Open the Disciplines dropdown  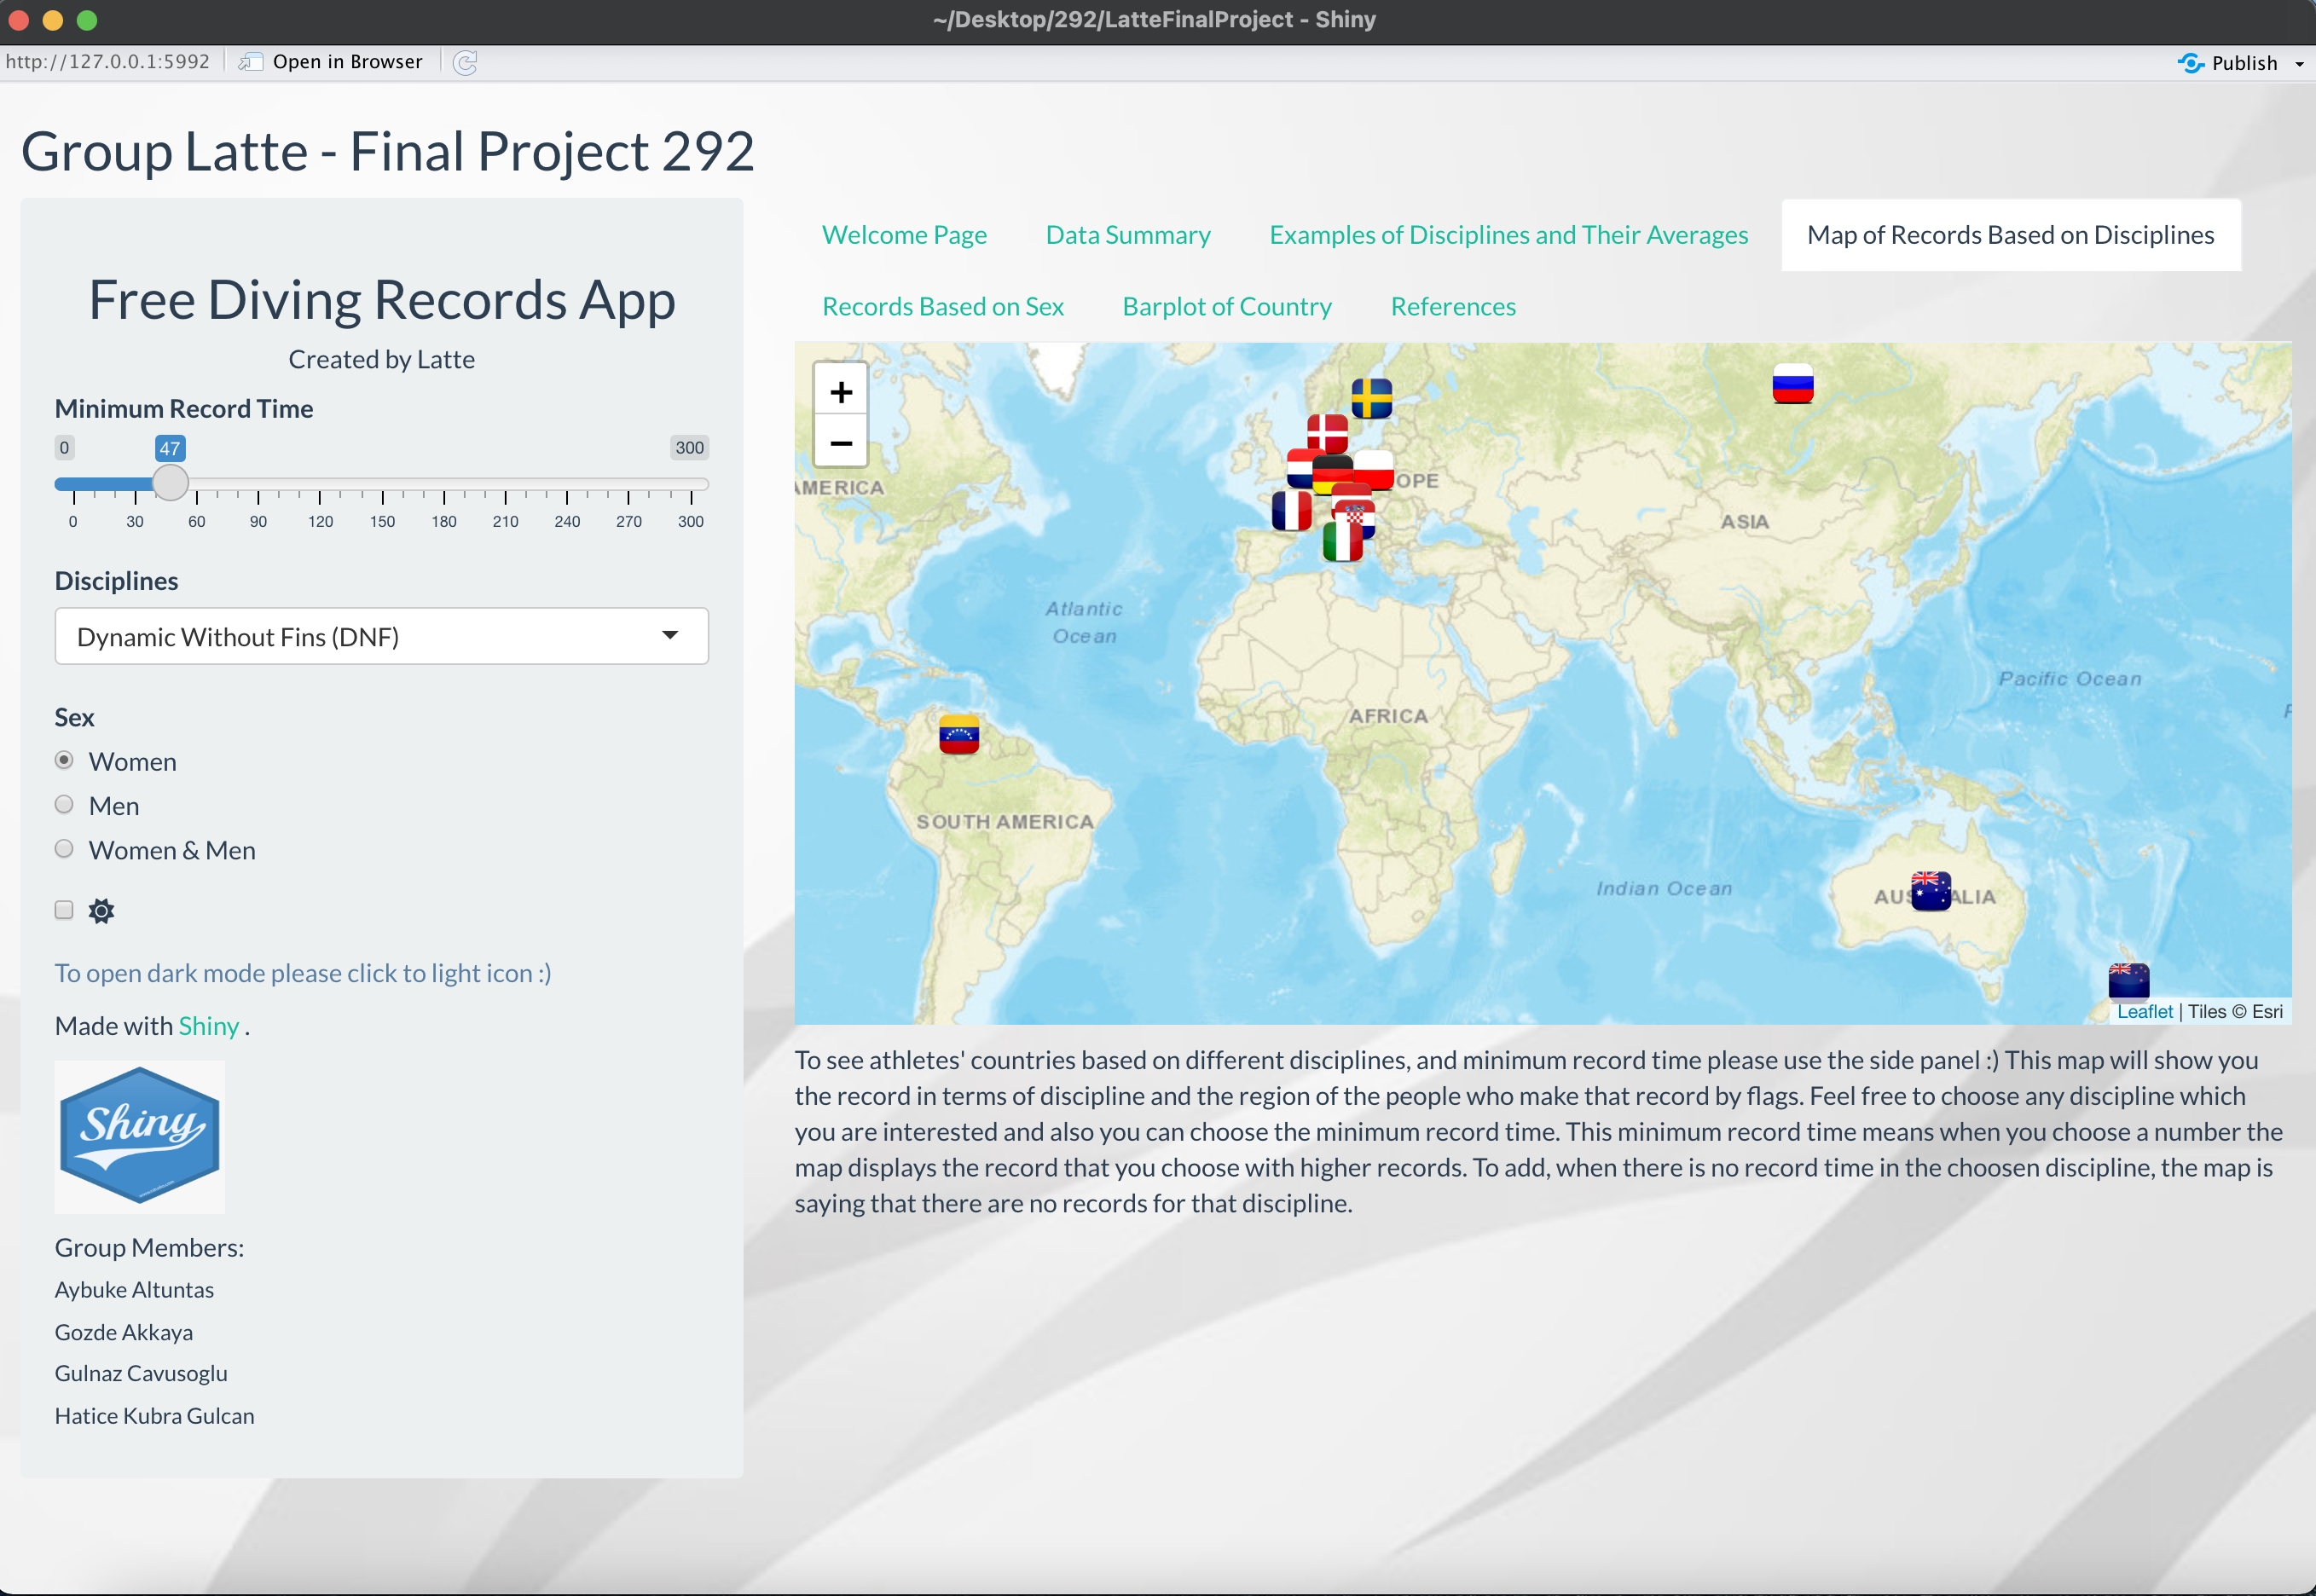coord(381,636)
